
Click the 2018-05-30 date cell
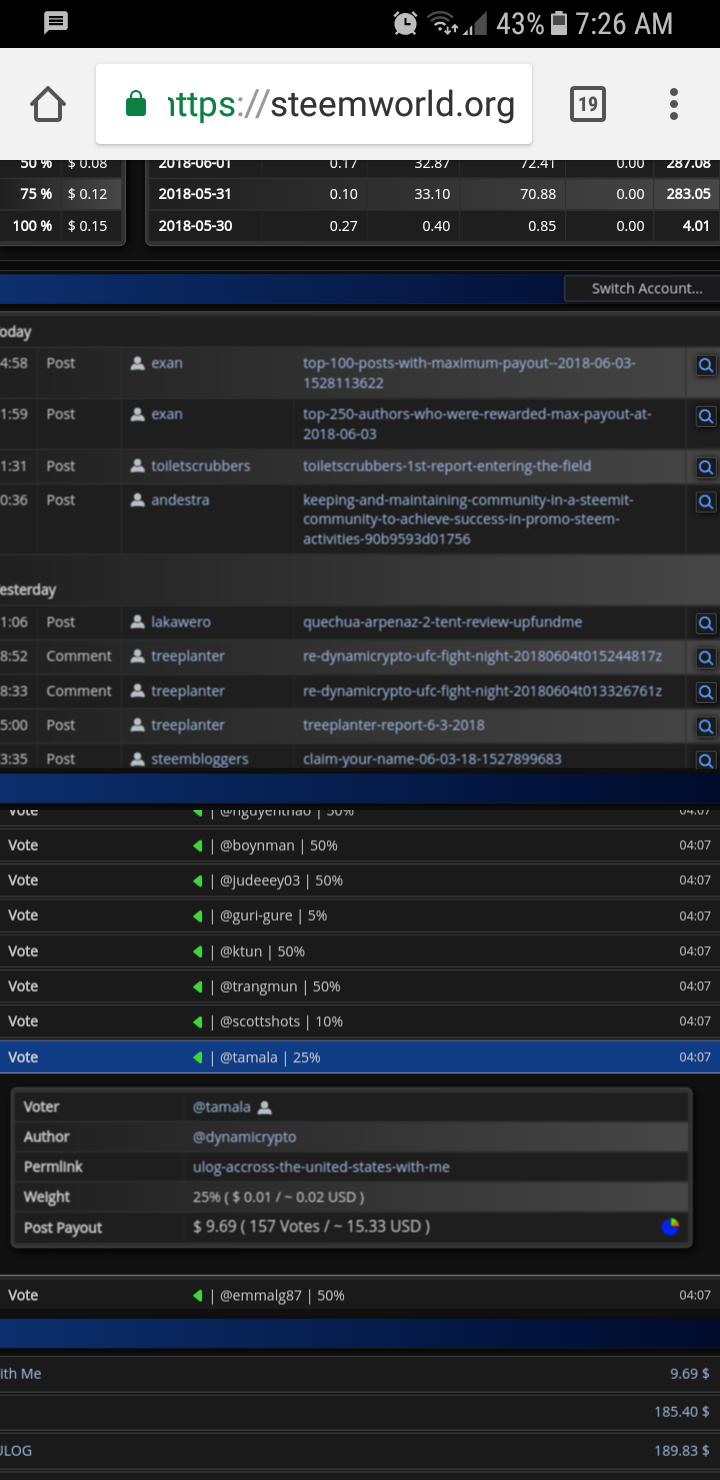[x=195, y=226]
